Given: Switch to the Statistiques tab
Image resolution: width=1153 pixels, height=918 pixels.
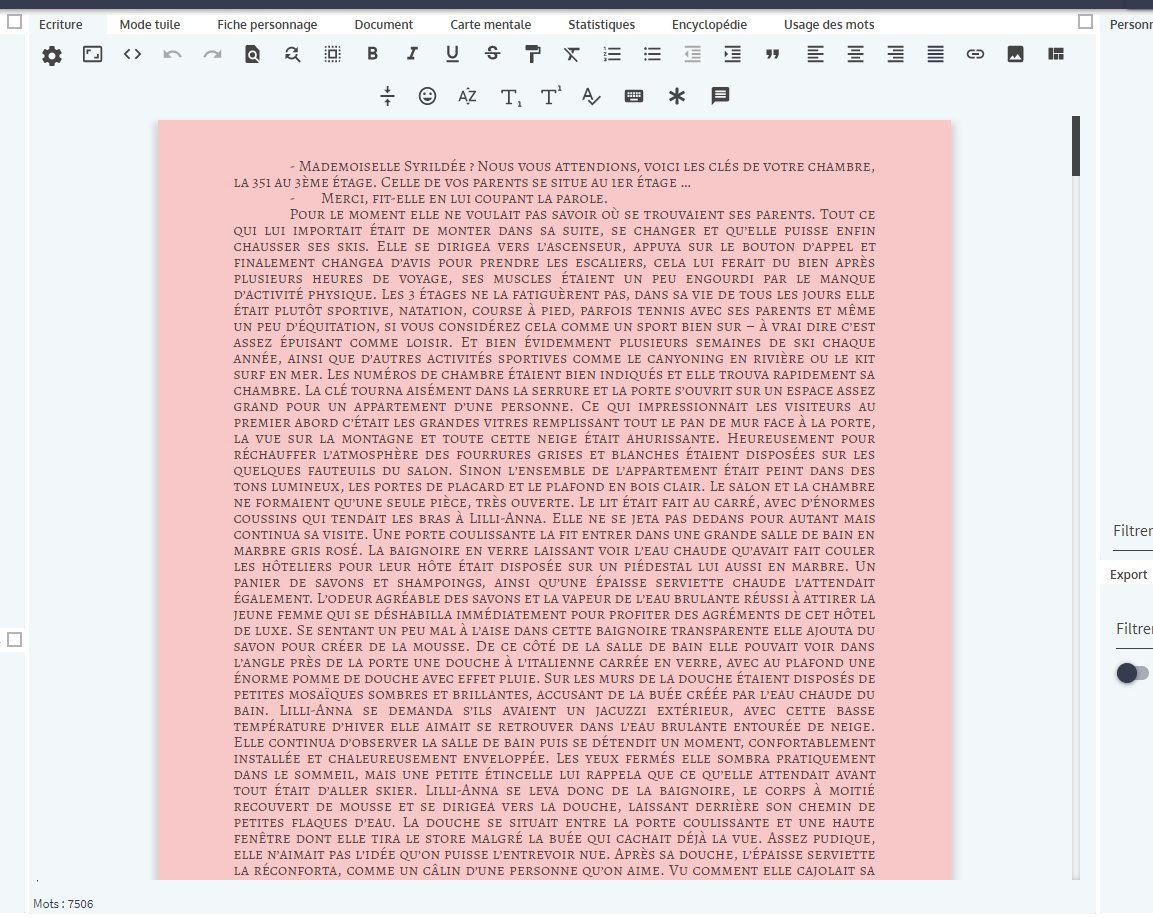Looking at the screenshot, I should [601, 24].
